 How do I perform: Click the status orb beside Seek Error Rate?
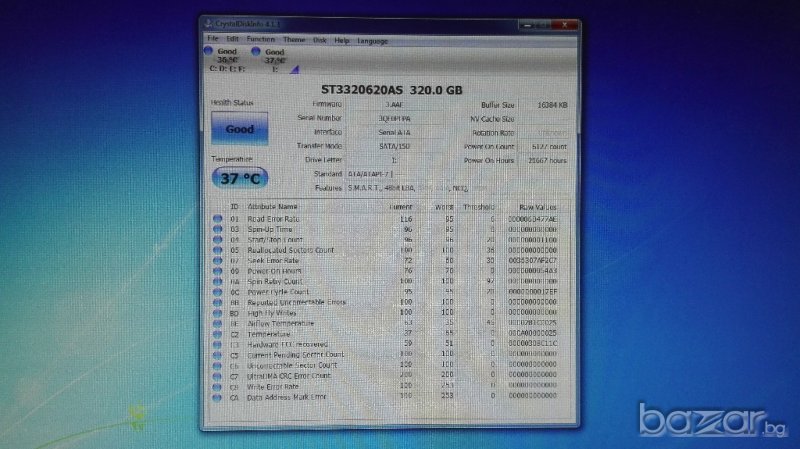pos(217,260)
